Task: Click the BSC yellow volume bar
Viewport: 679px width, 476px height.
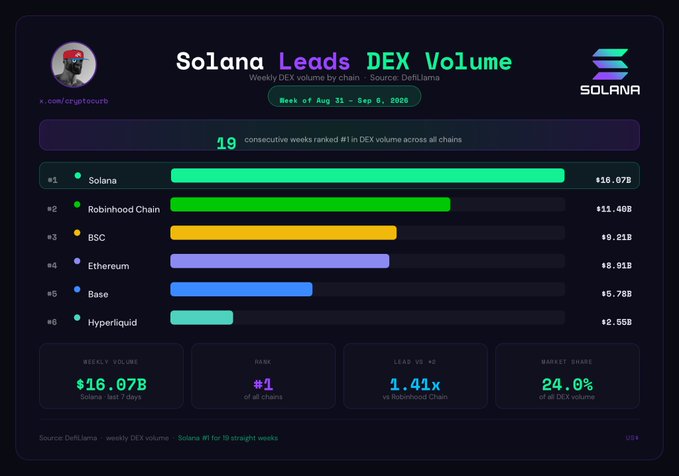Action: 283,233
